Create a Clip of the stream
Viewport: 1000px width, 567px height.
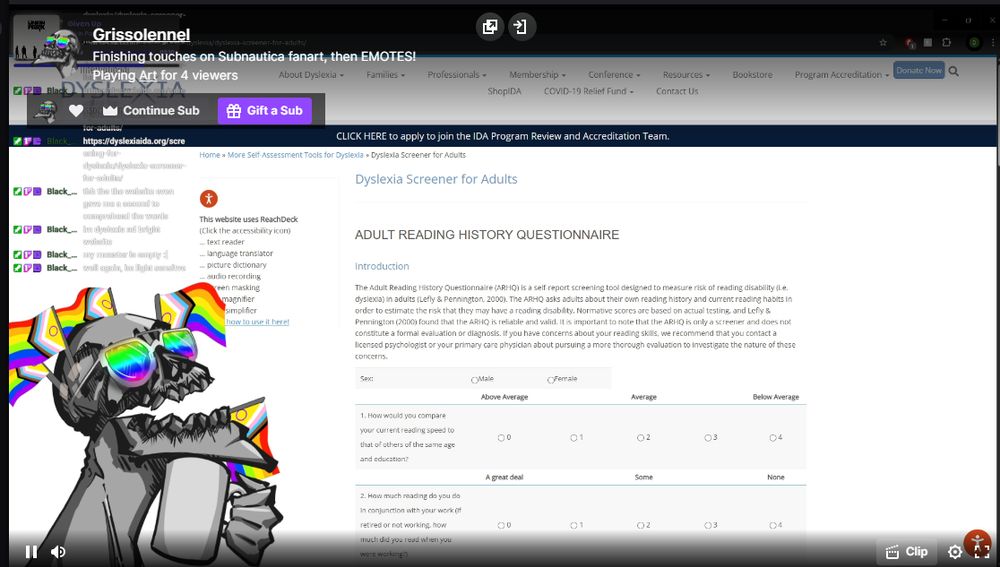(907, 552)
